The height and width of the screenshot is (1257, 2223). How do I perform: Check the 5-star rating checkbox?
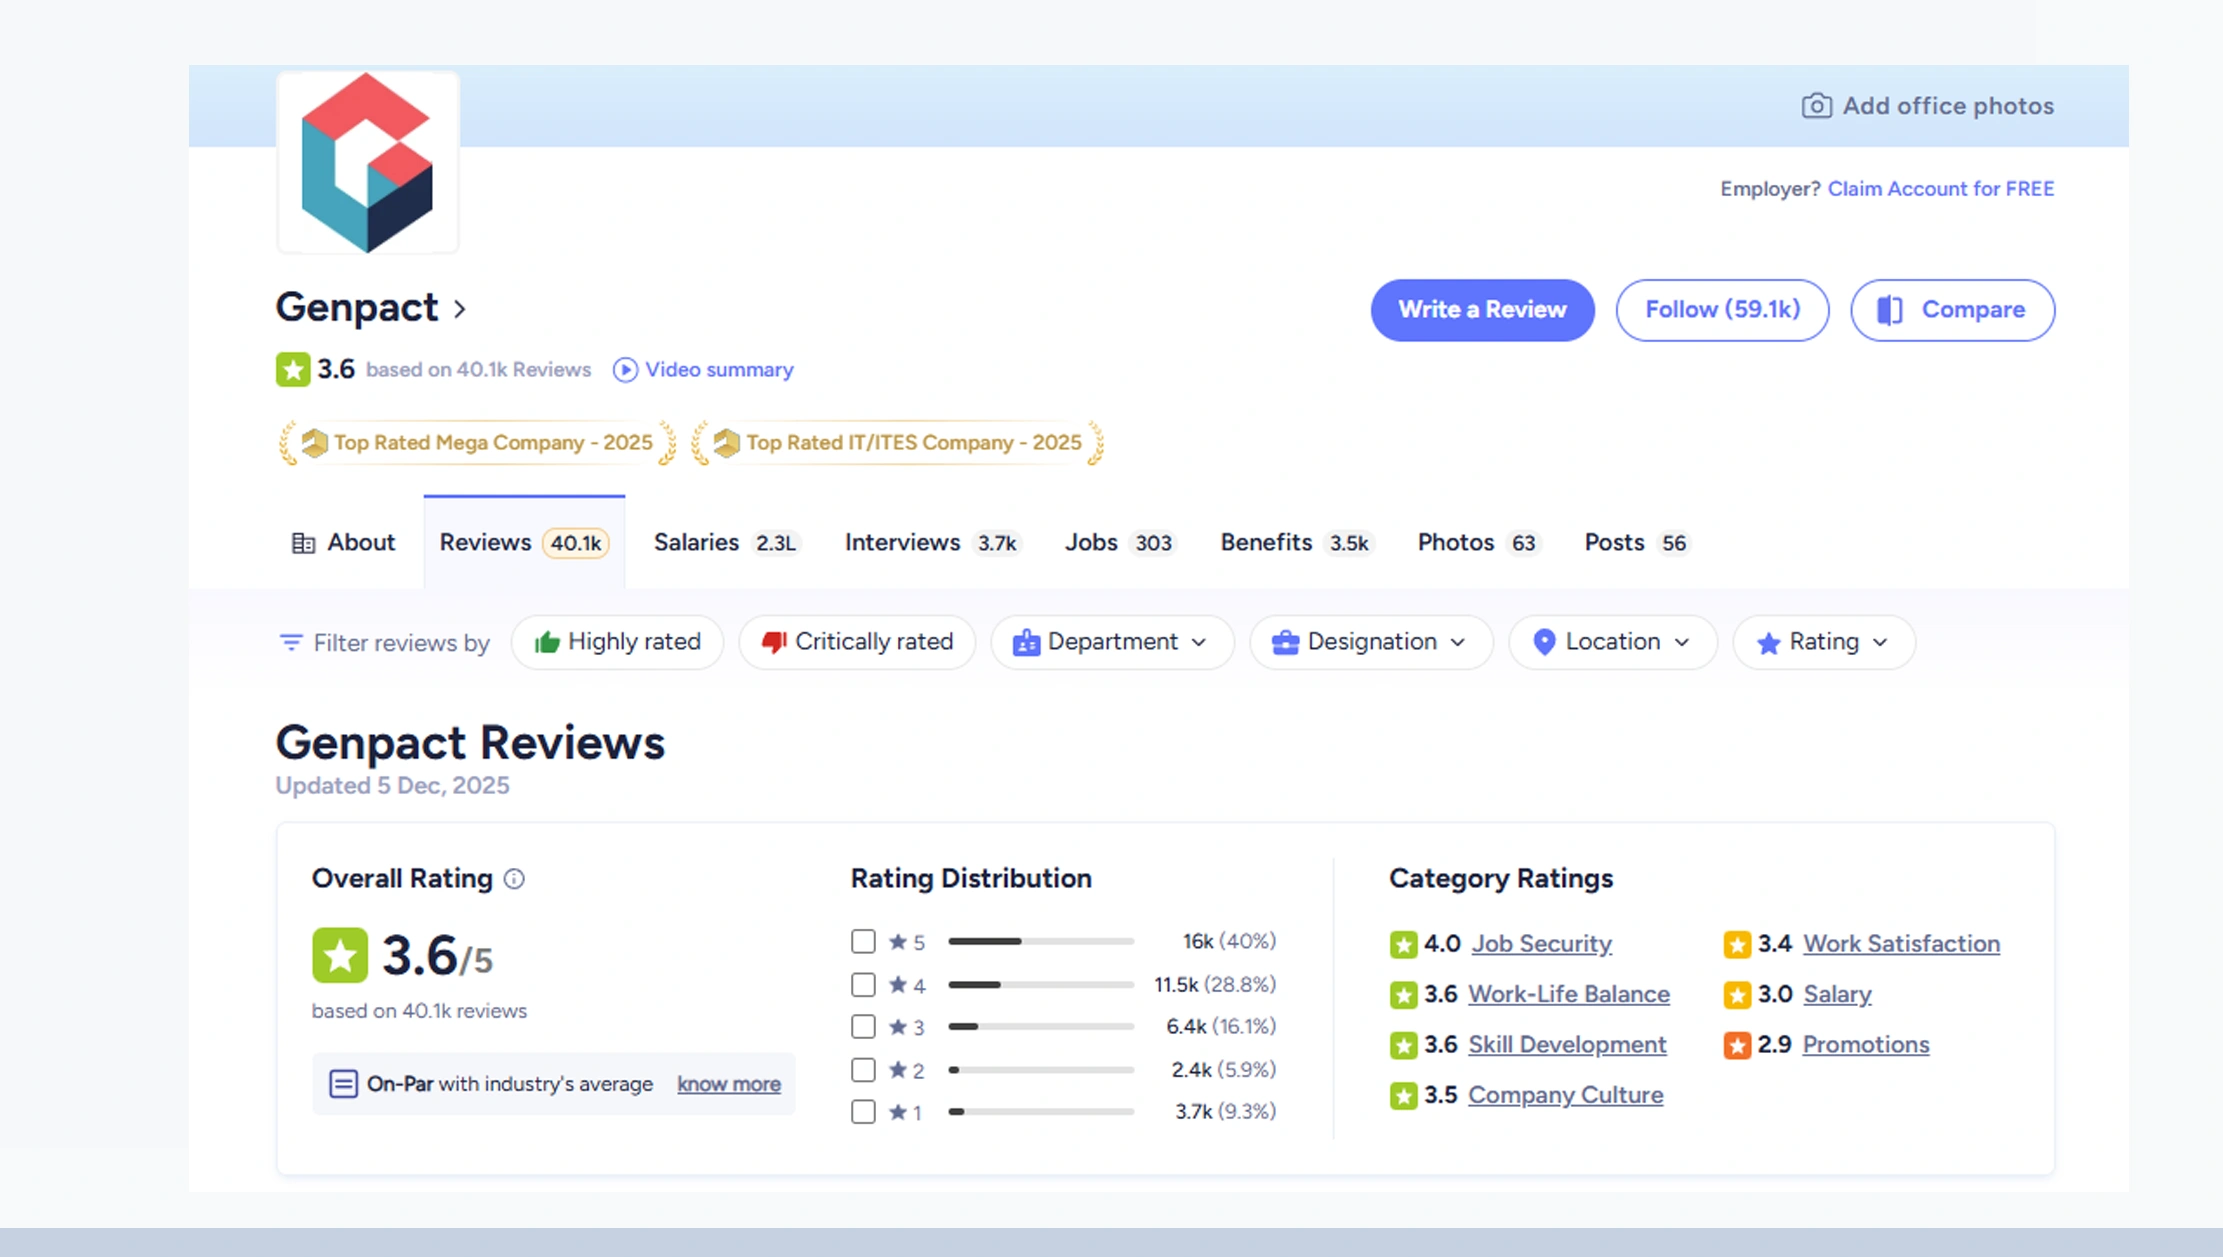click(862, 941)
